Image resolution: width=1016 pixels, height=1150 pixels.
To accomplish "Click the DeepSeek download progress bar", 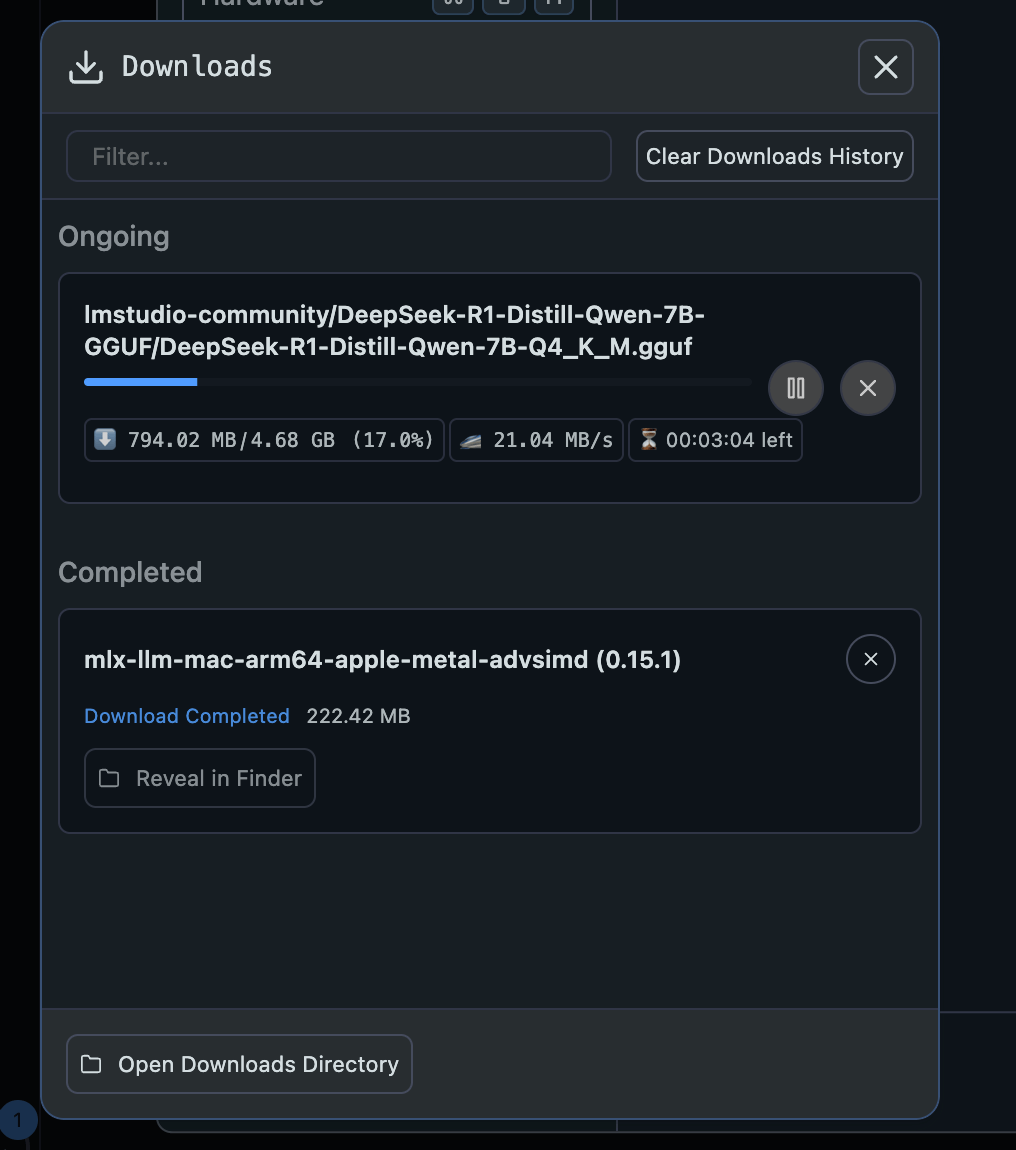I will [417, 382].
